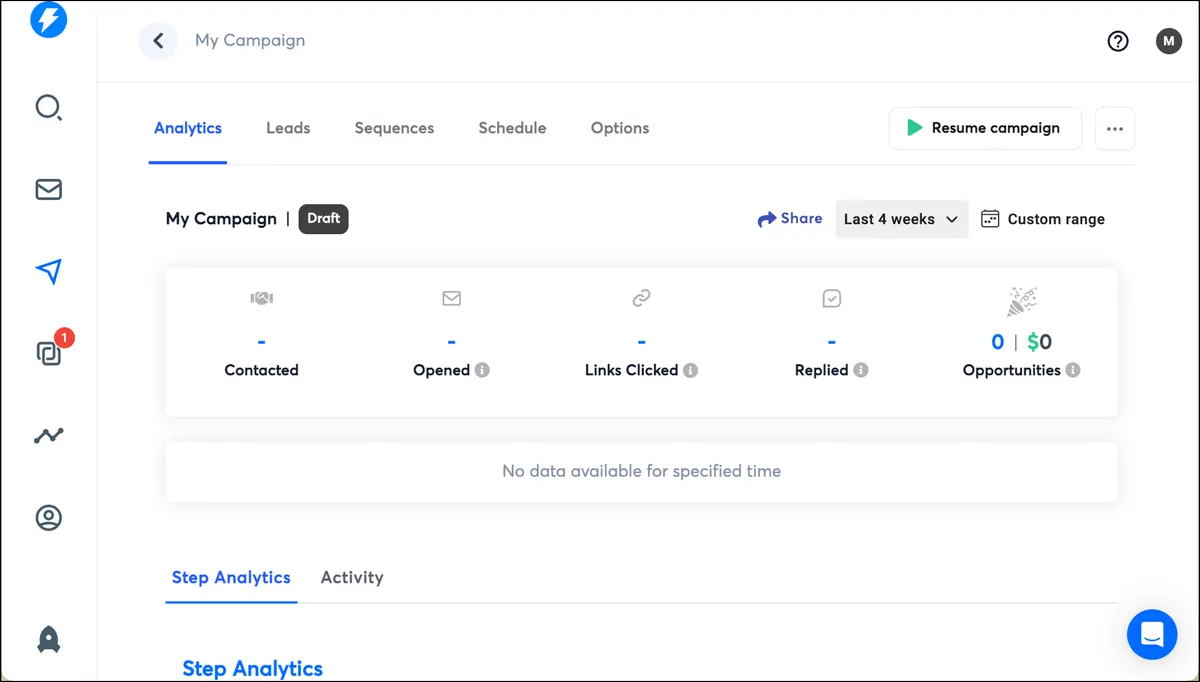Click the calendar icon beside Custom range

tap(990, 219)
